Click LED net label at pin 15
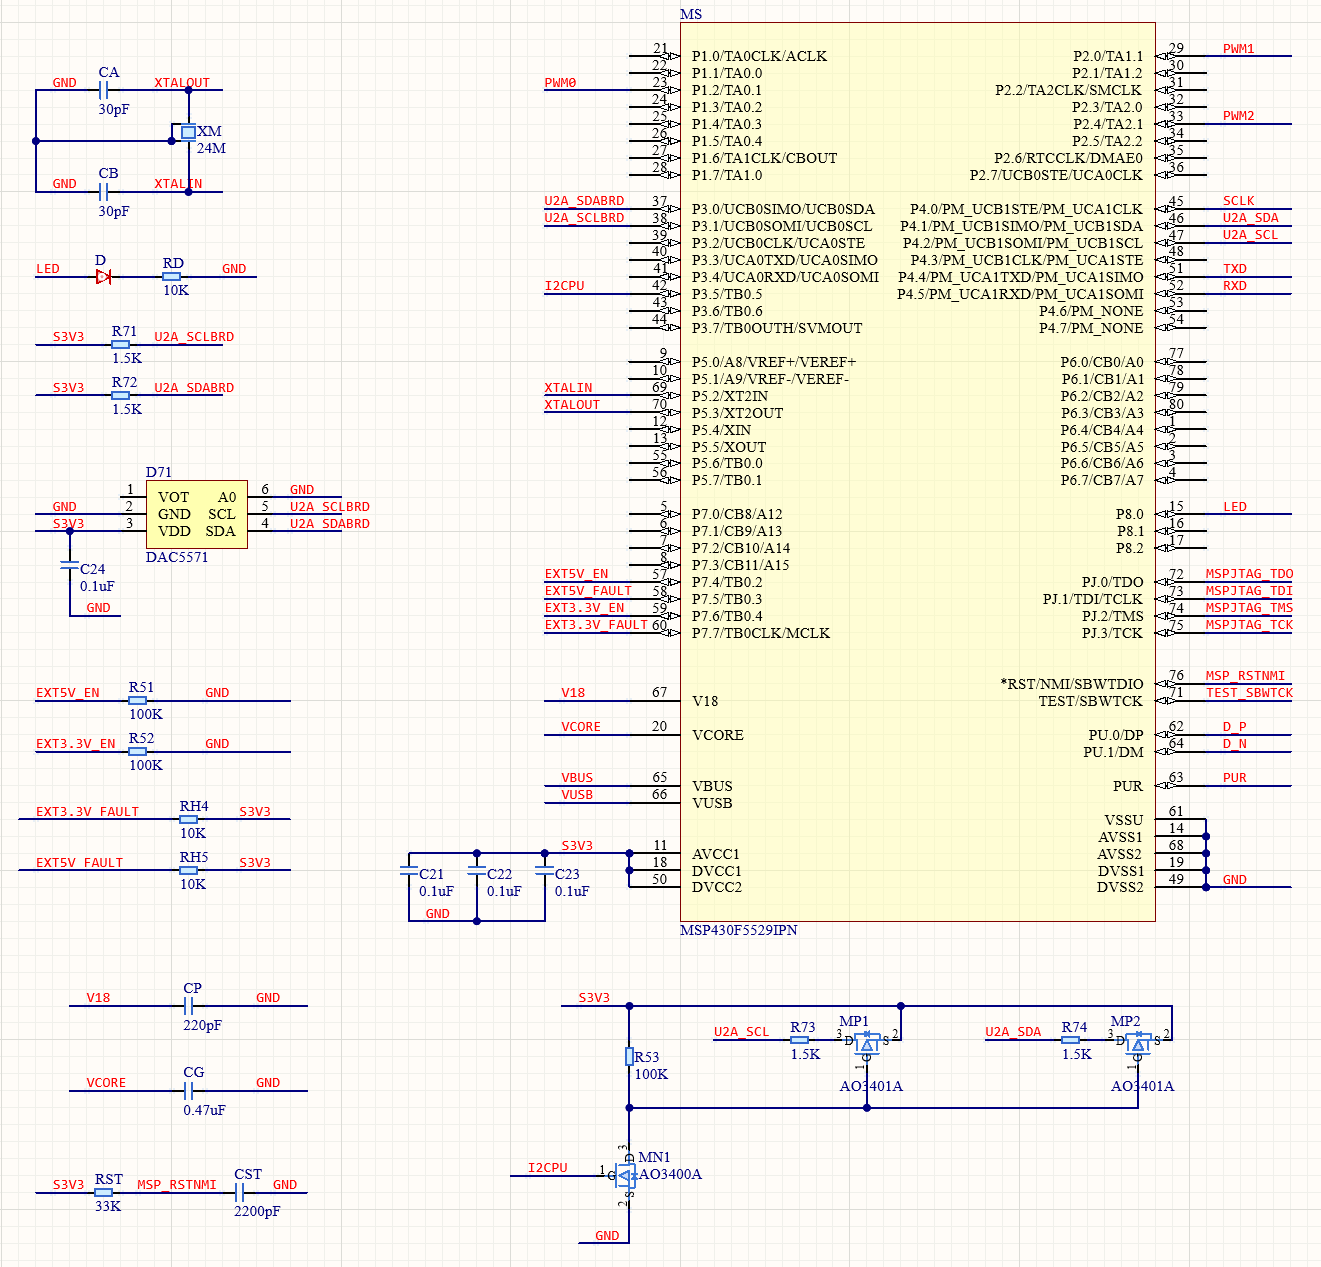Image resolution: width=1321 pixels, height=1267 pixels. click(x=1235, y=507)
